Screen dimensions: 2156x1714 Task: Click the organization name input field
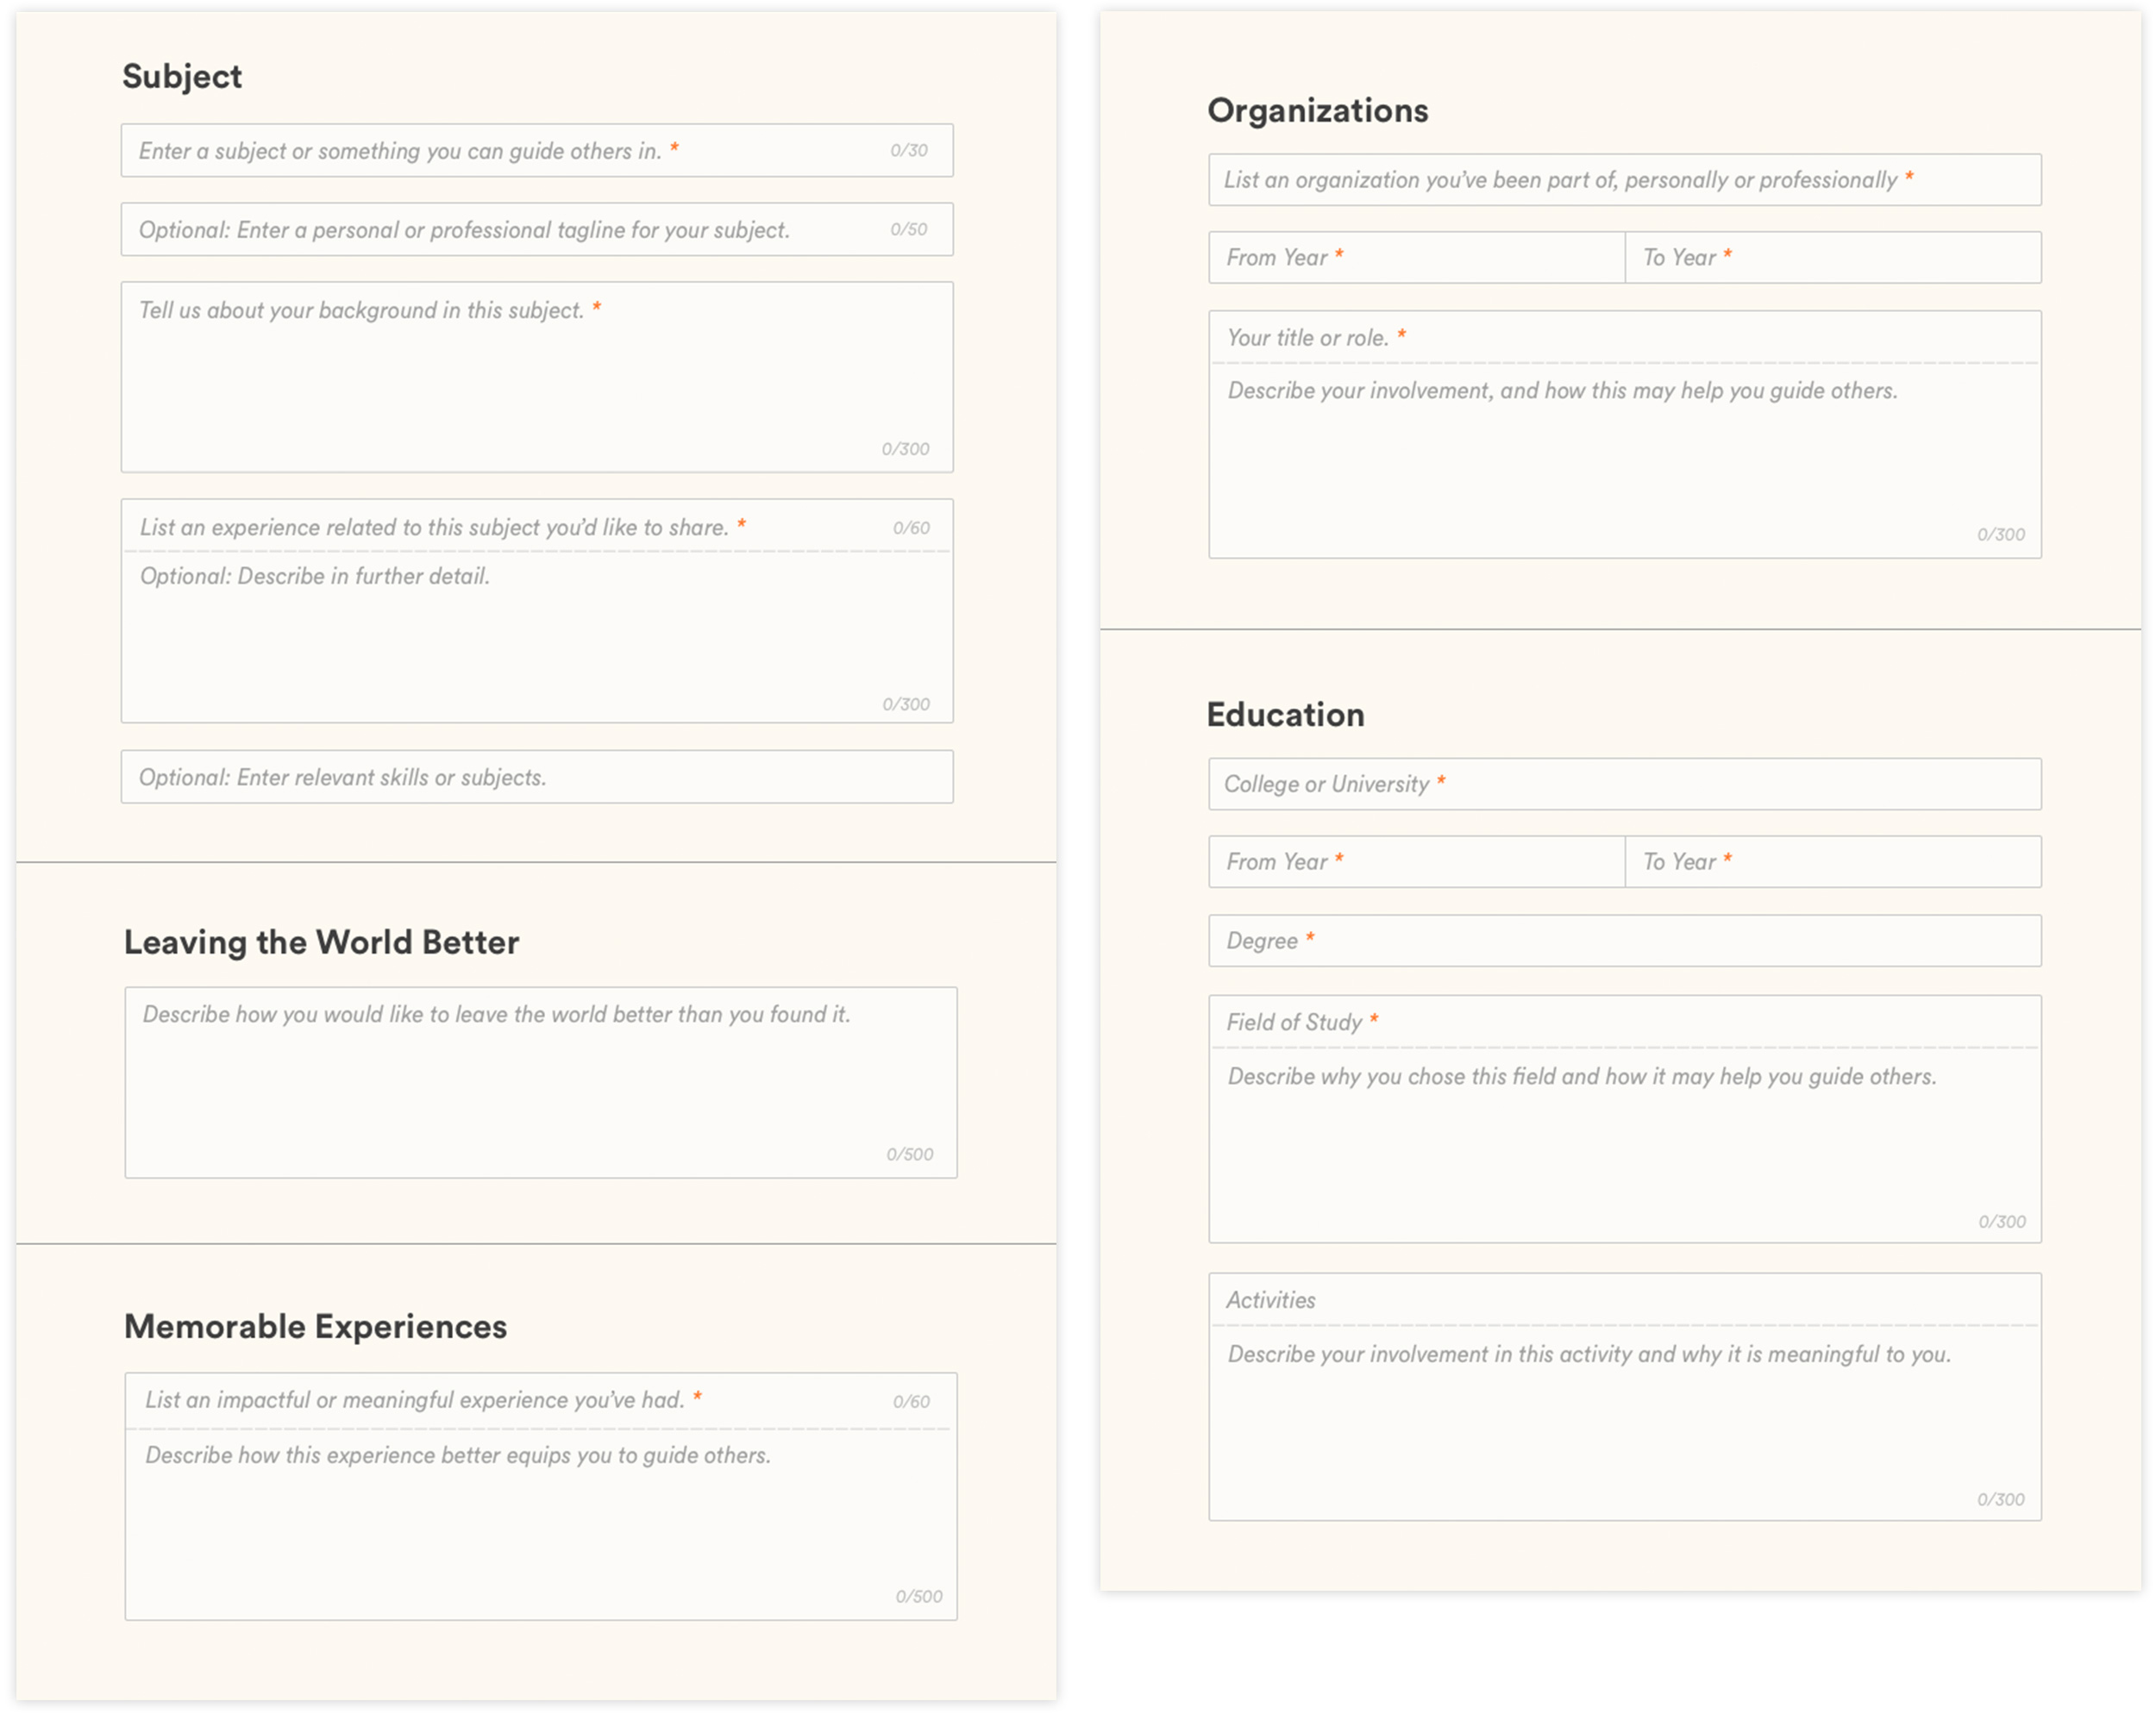pyautogui.click(x=1624, y=180)
